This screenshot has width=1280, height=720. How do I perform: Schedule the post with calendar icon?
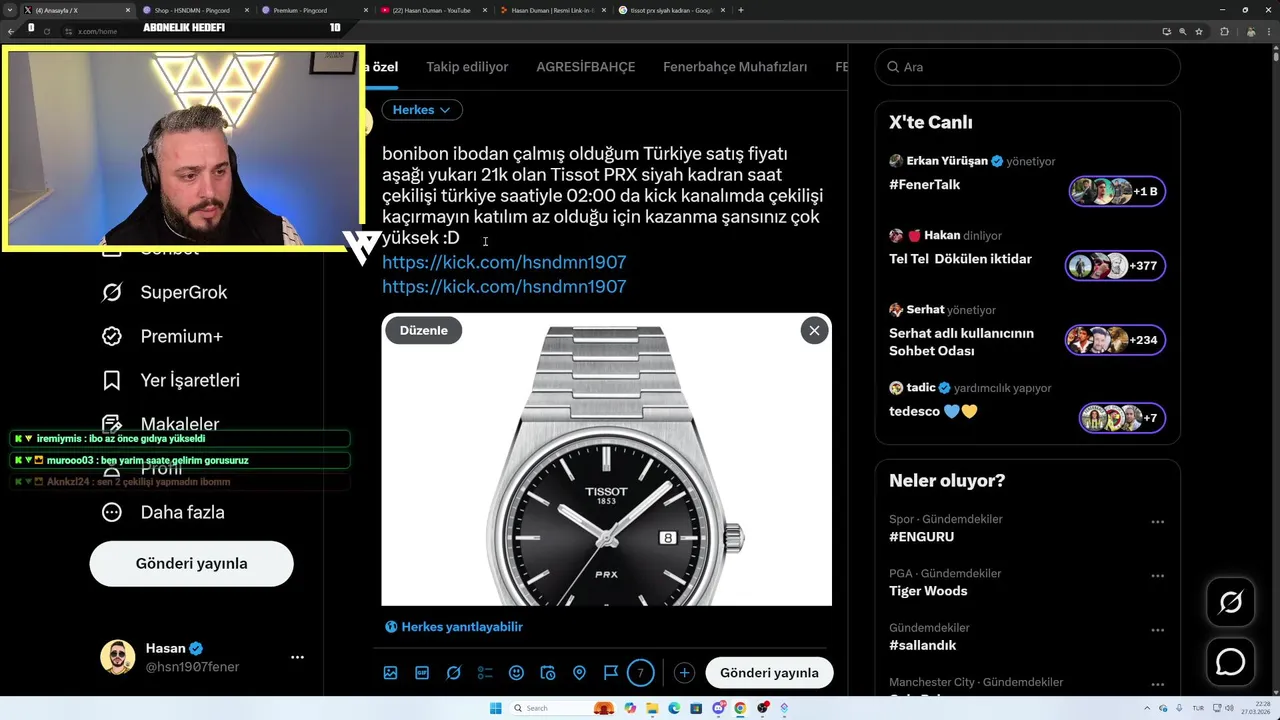[x=547, y=673]
